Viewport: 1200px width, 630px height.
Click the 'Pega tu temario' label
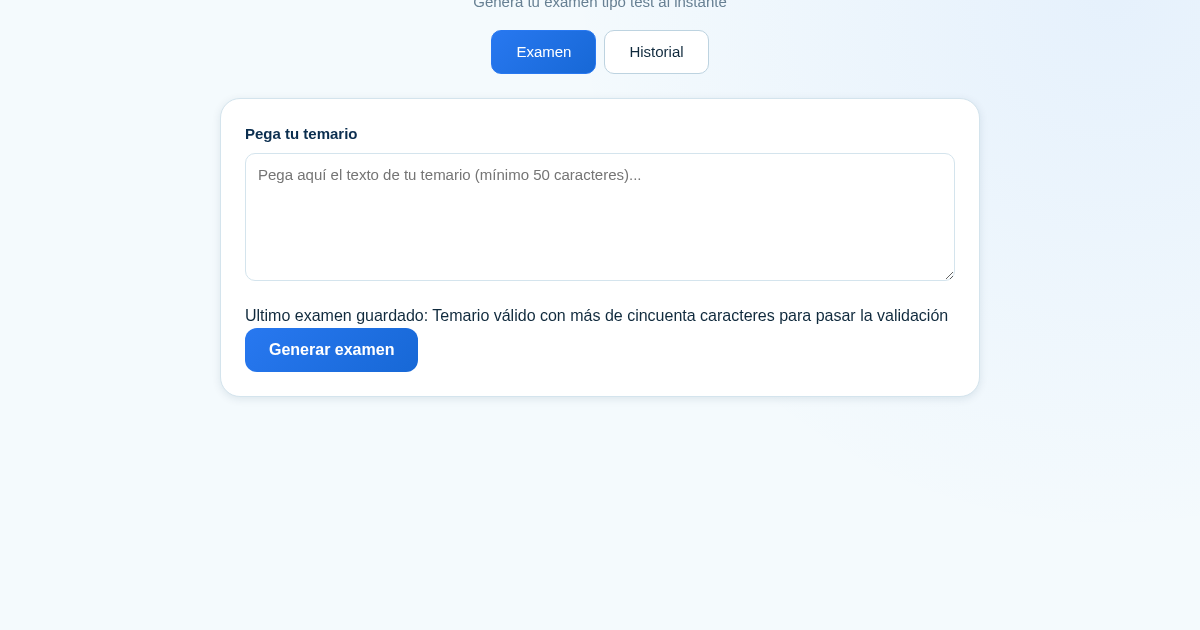301,134
